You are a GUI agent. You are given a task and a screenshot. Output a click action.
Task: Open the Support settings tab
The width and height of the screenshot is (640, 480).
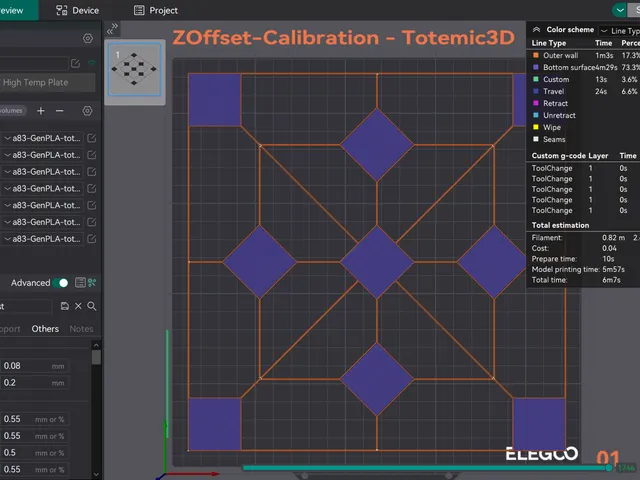[x=10, y=329]
